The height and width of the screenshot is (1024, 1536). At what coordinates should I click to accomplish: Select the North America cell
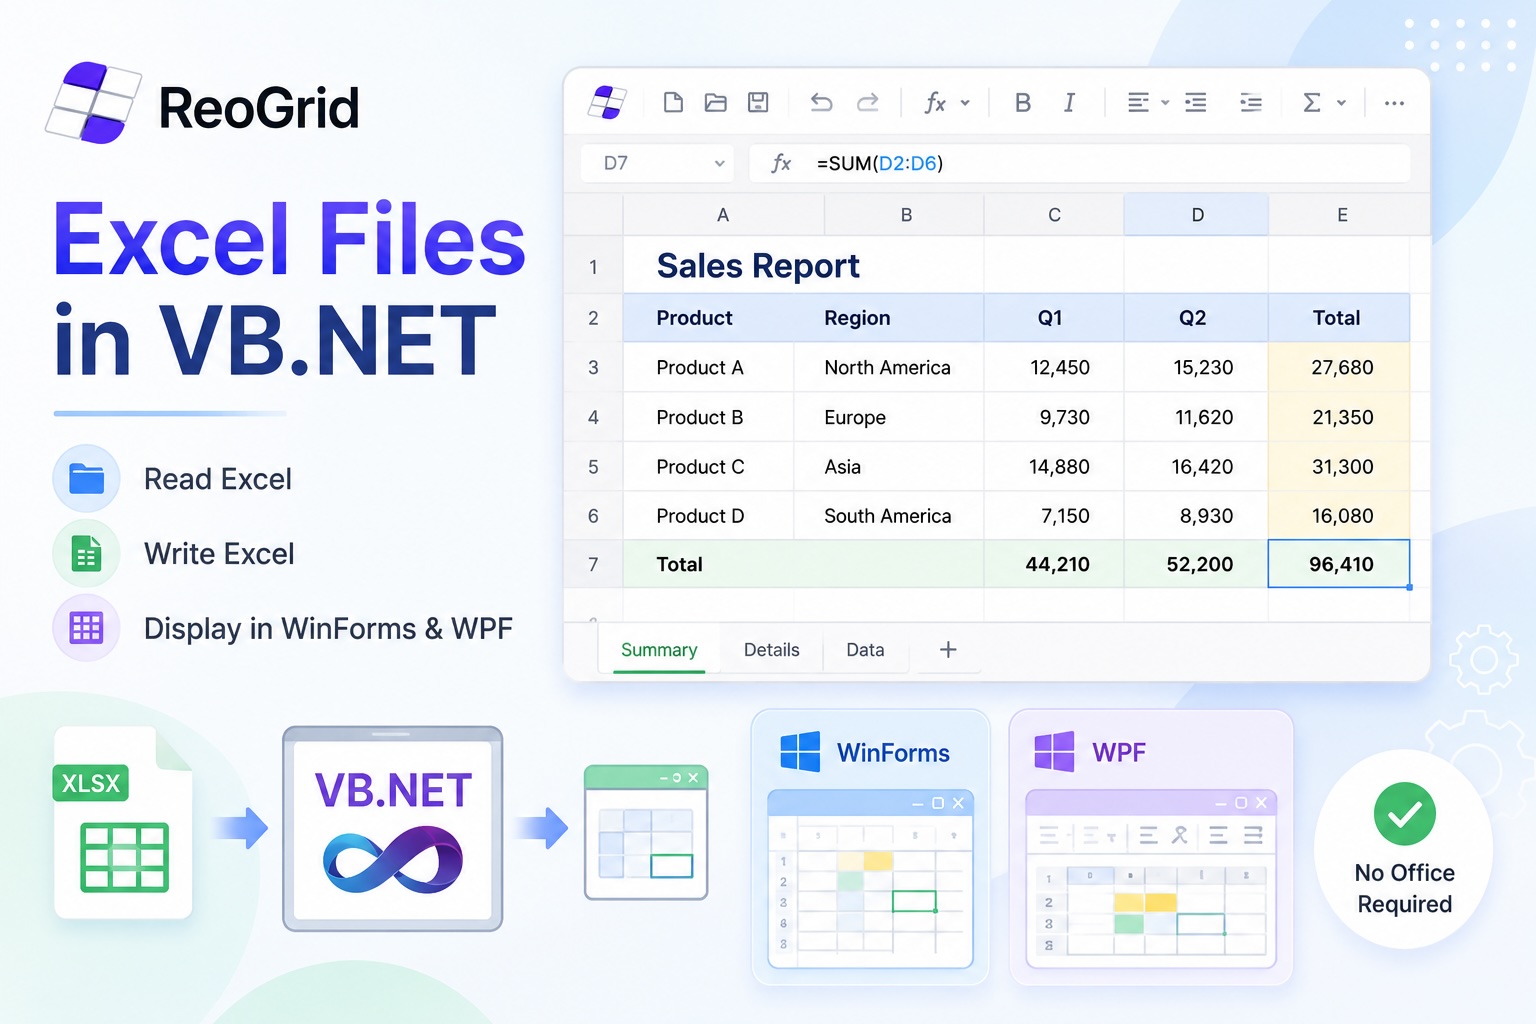pyautogui.click(x=888, y=367)
